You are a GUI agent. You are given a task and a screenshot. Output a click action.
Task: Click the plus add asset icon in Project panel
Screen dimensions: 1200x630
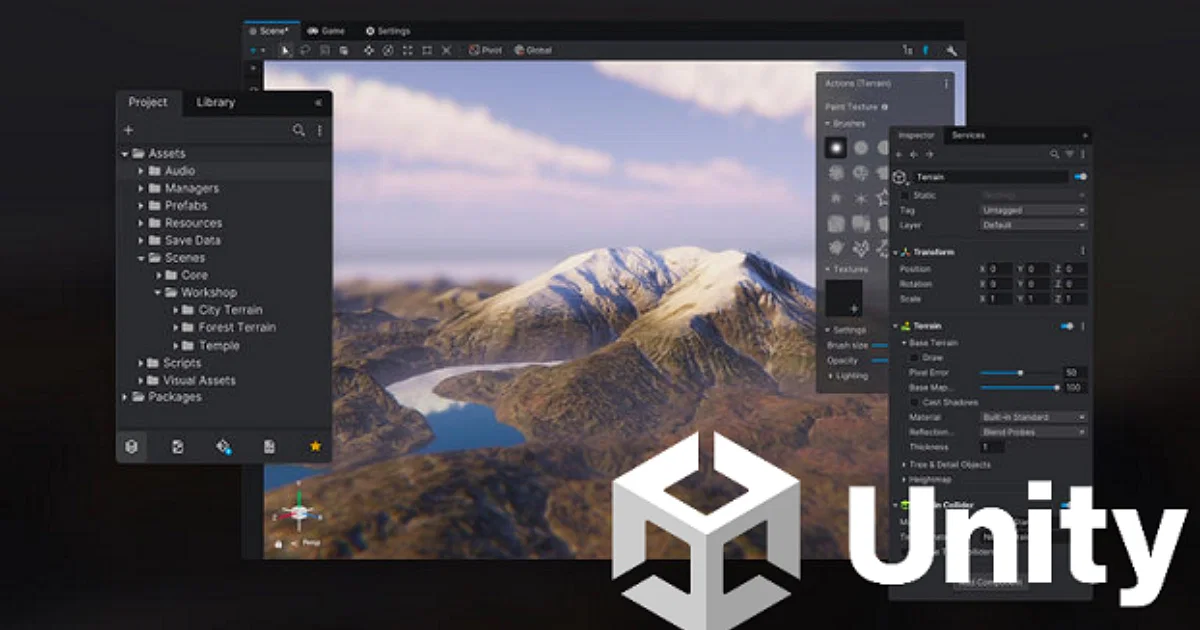[x=128, y=130]
